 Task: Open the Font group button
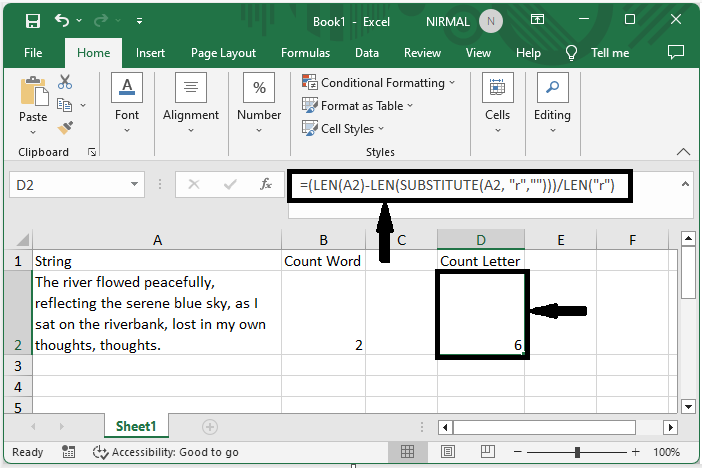127,103
